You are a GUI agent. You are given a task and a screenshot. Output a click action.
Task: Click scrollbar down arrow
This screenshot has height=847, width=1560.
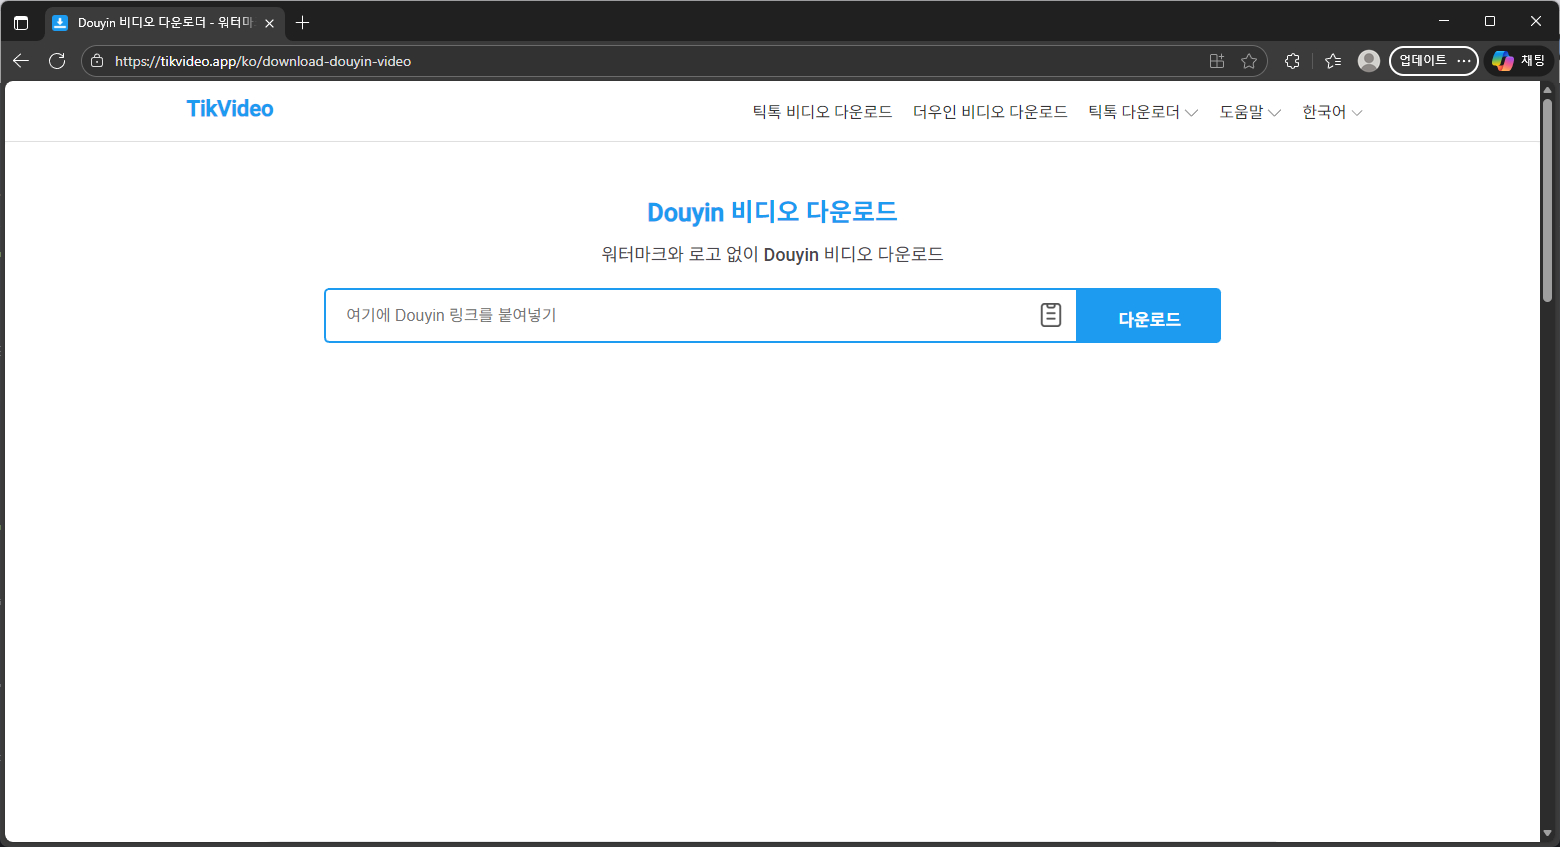(x=1547, y=833)
